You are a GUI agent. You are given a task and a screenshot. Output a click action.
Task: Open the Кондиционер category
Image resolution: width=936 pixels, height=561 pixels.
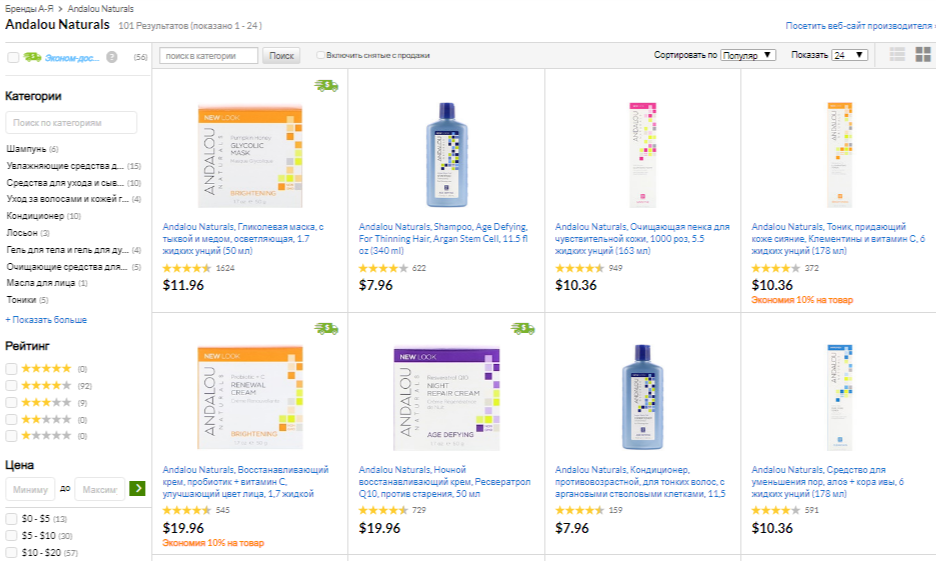click(35, 216)
